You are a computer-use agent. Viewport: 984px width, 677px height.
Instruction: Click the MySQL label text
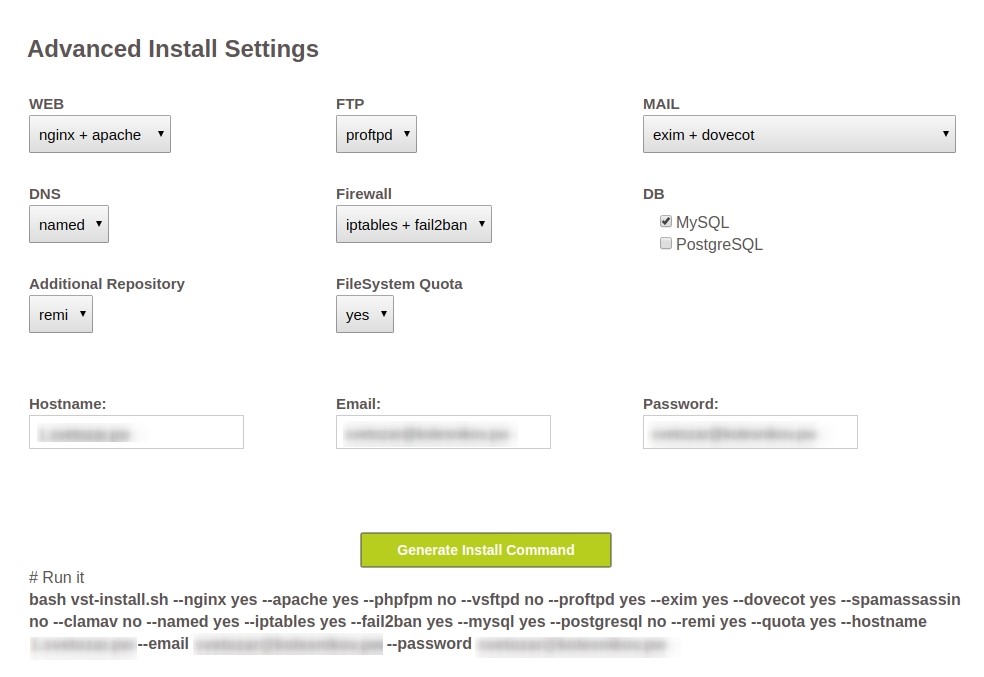coord(702,223)
